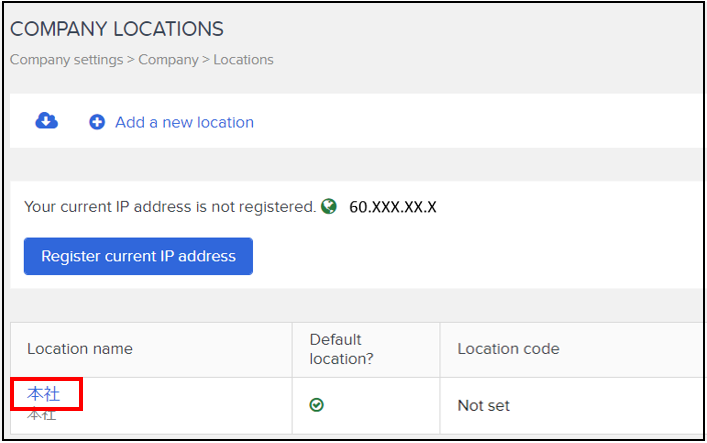Click the Default location? column header
The image size is (707, 443).
(341, 349)
